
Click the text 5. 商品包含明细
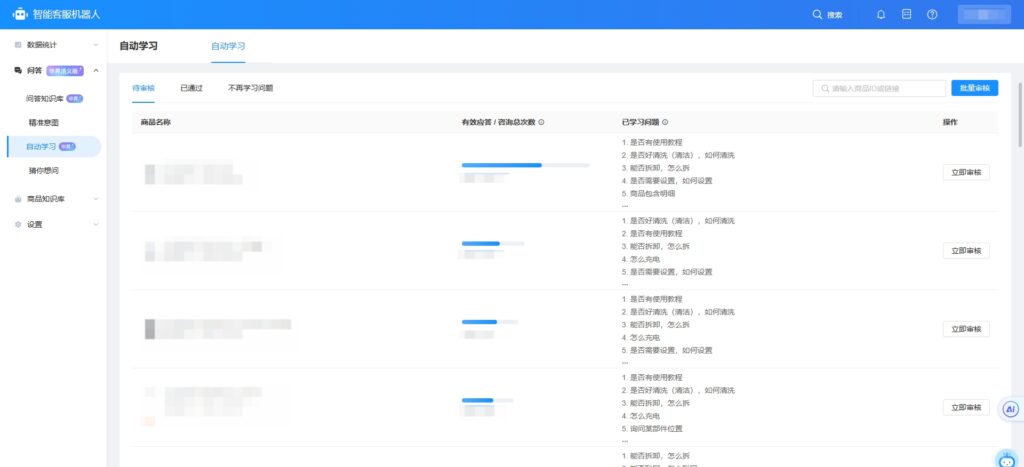(x=648, y=194)
